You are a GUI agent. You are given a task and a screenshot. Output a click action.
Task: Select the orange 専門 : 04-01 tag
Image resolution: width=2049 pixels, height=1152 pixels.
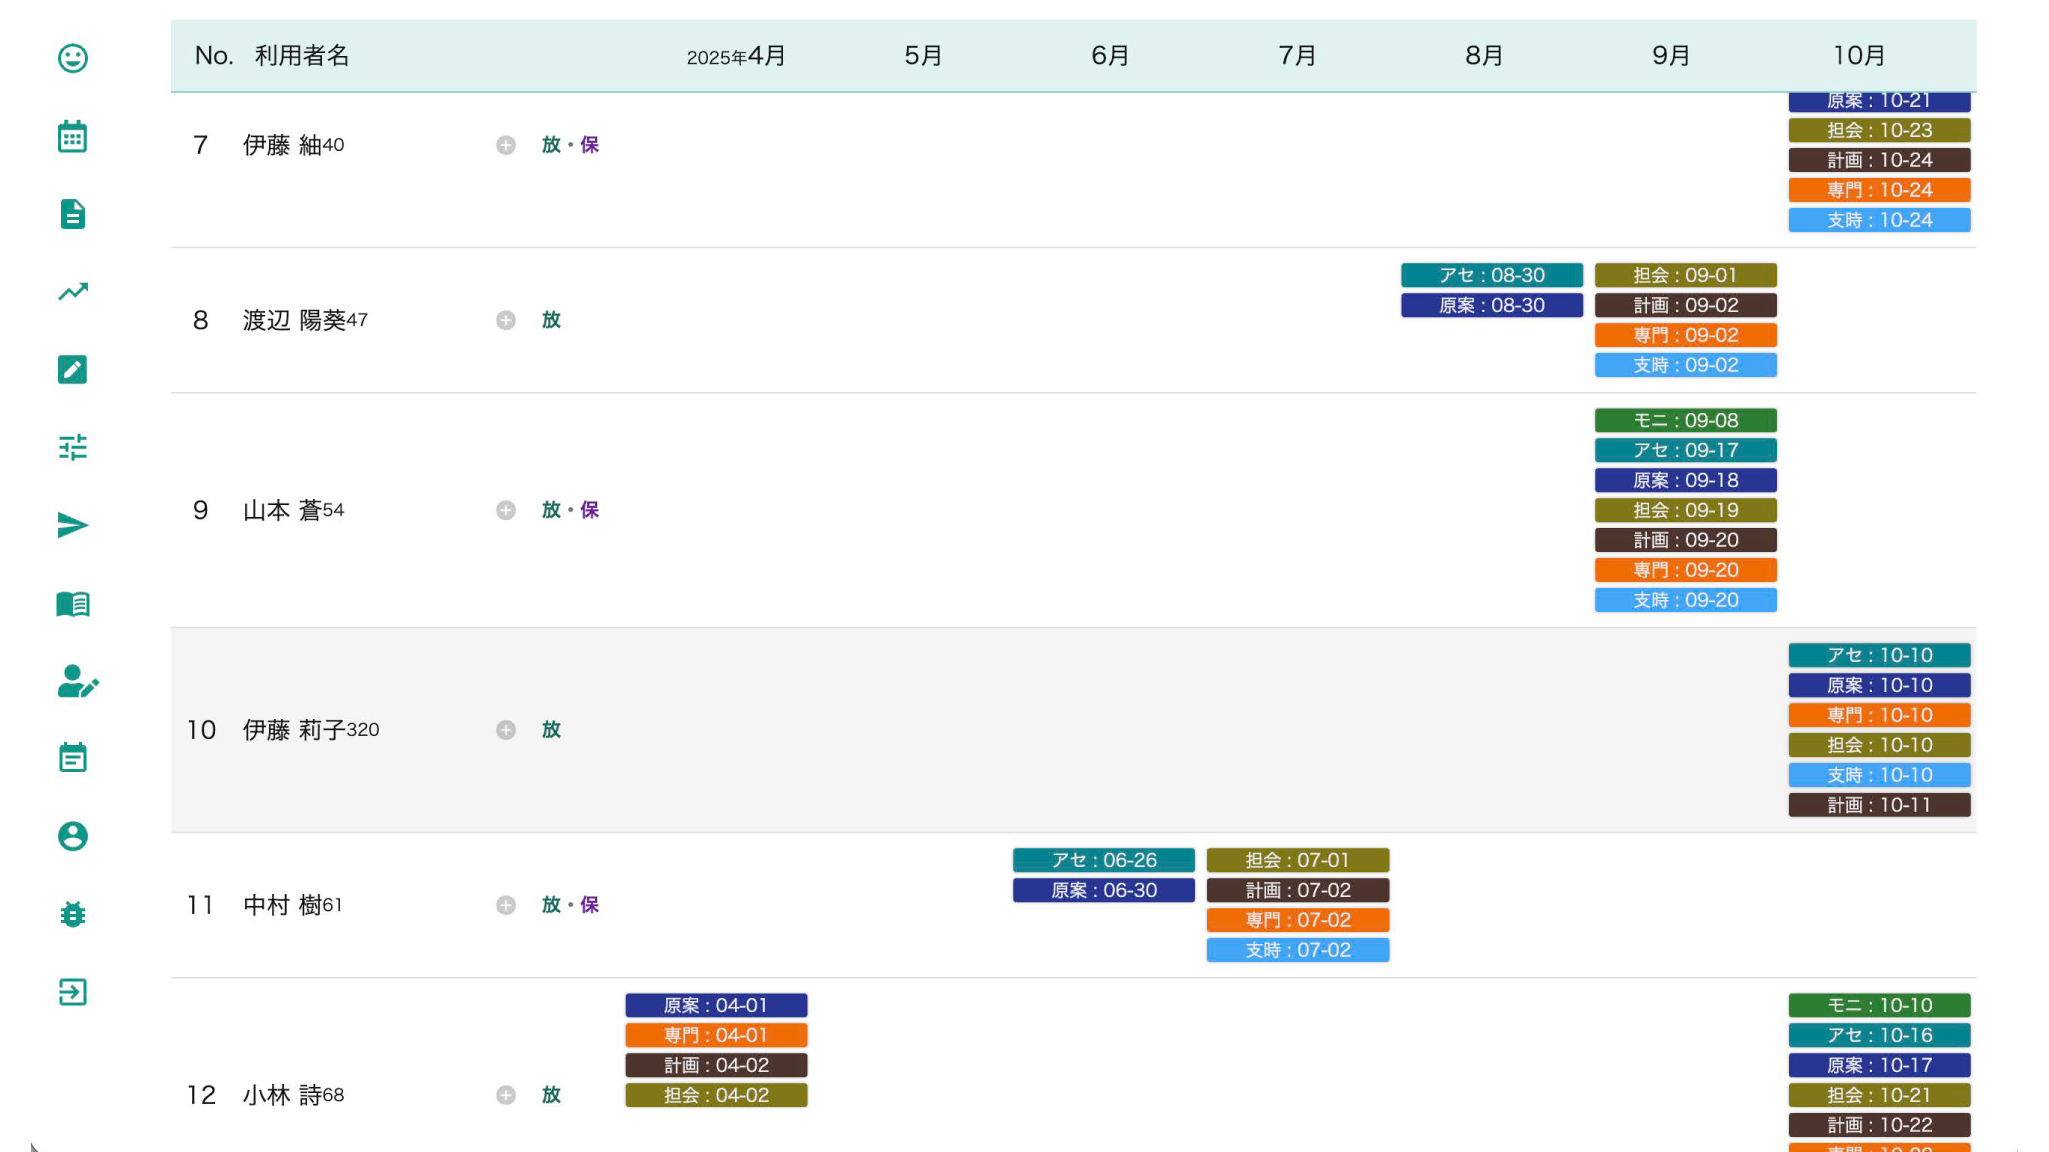coord(716,1035)
